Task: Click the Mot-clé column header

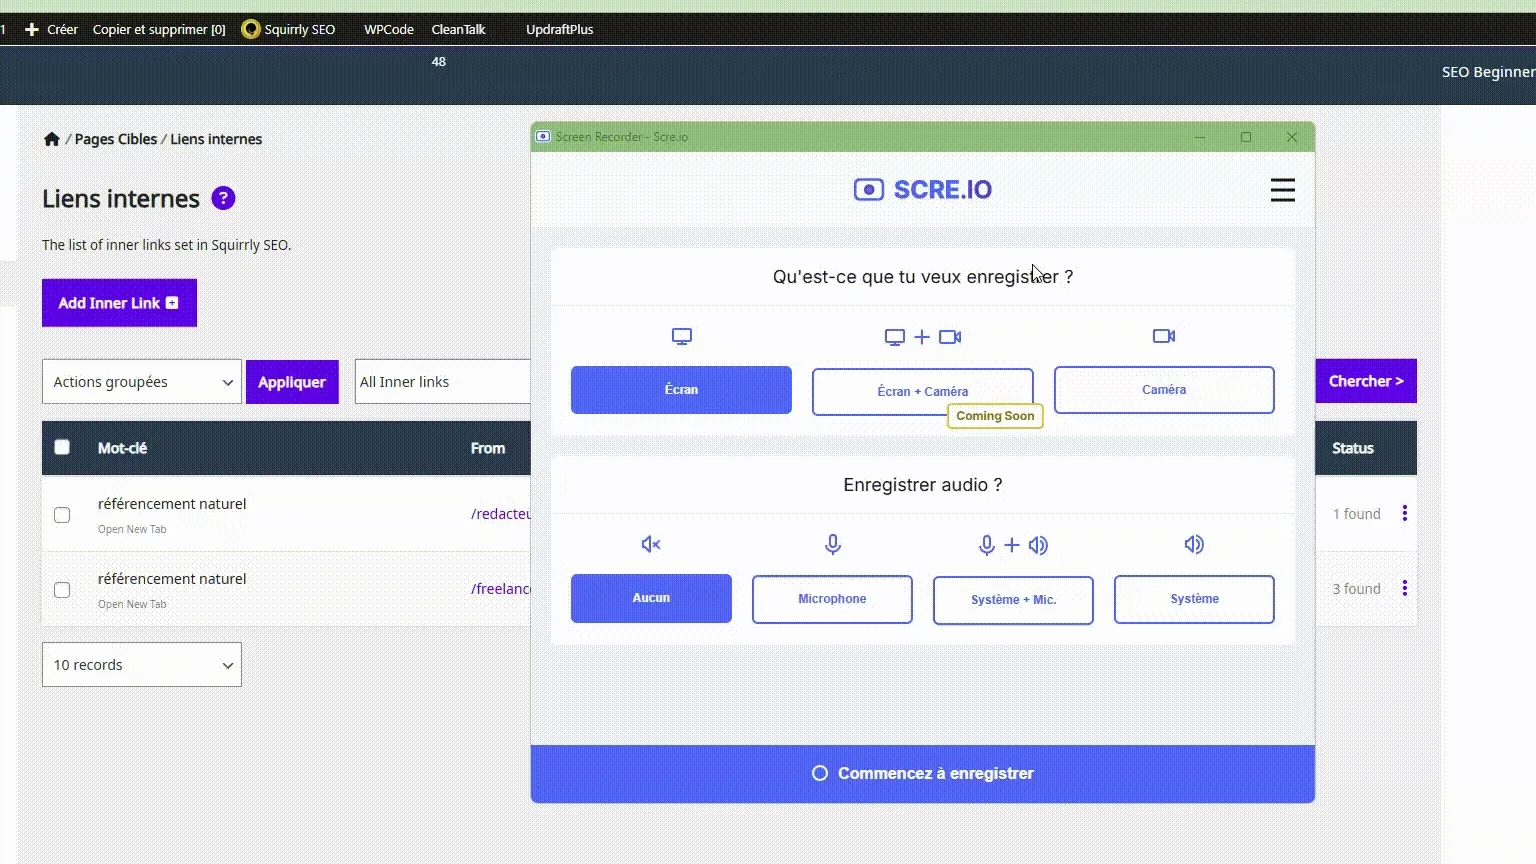Action: point(122,448)
